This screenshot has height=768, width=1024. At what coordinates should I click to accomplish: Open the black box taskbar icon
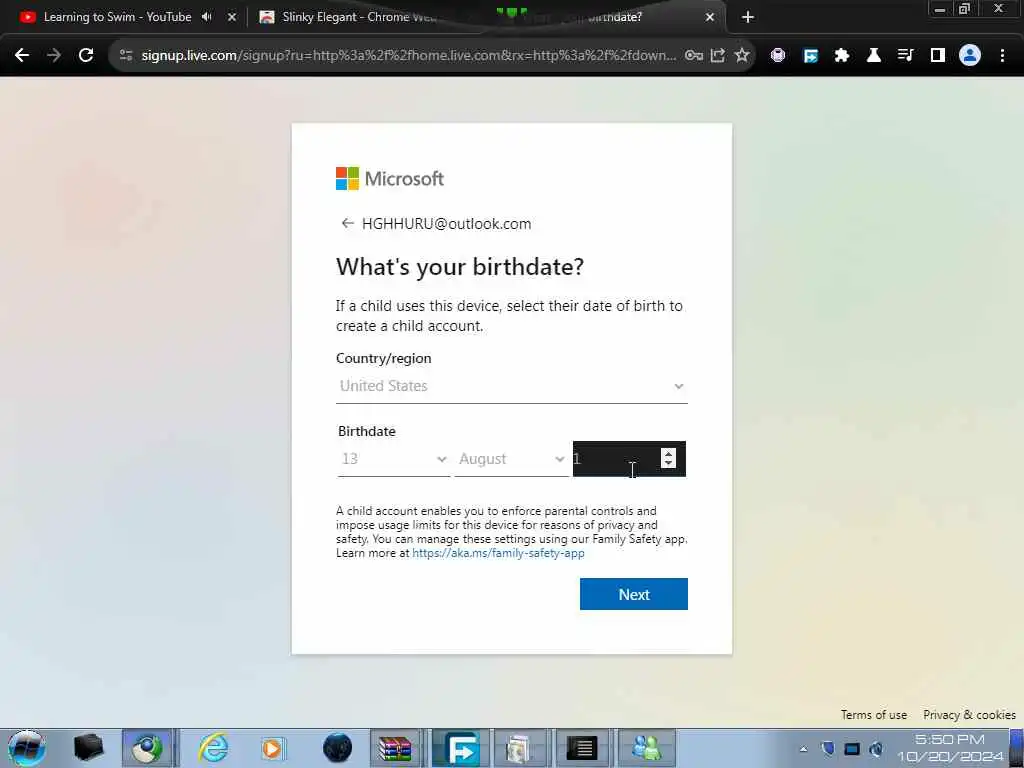89,748
